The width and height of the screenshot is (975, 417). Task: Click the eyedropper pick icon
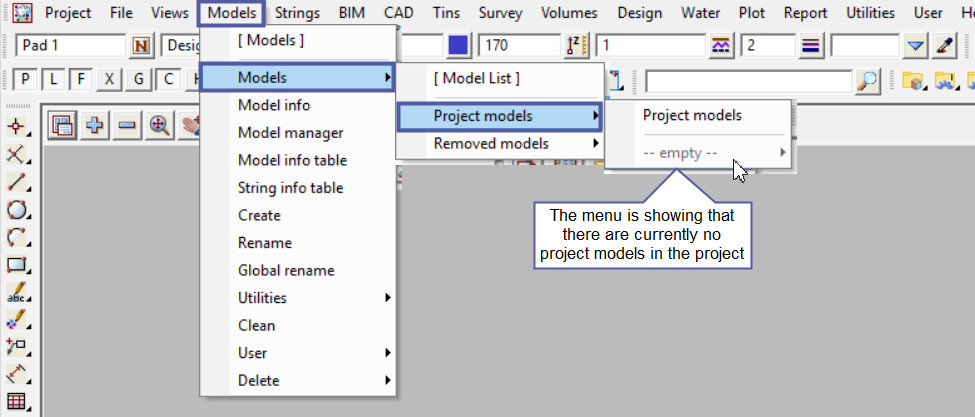pyautogui.click(x=945, y=46)
